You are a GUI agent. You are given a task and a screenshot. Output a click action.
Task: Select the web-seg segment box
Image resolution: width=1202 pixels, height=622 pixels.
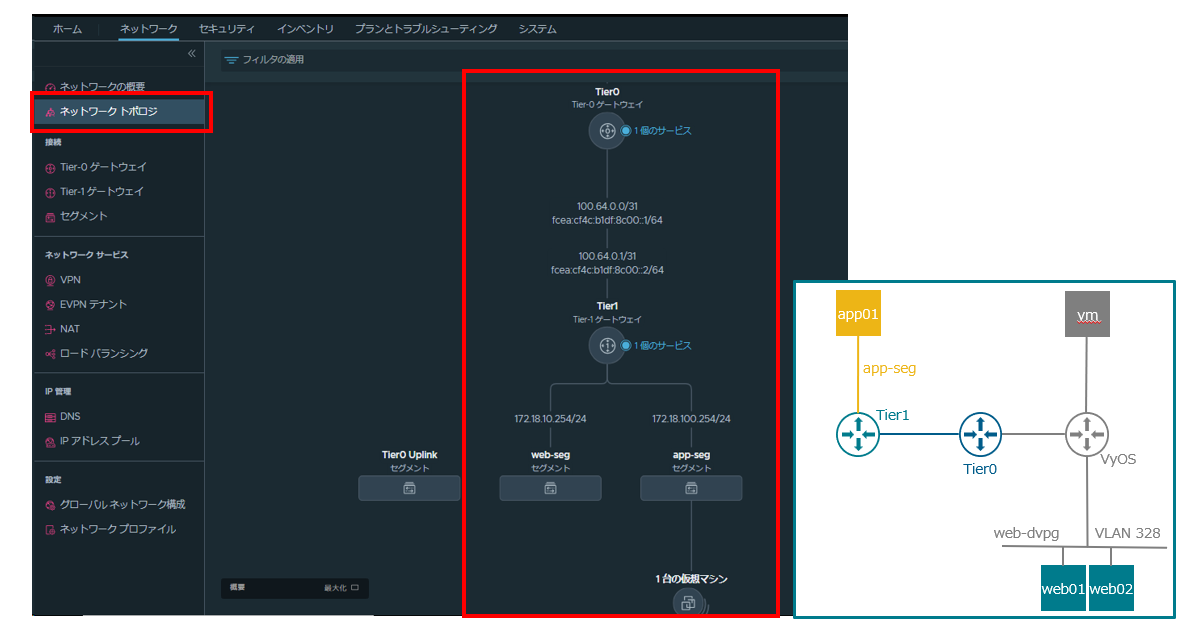click(550, 488)
